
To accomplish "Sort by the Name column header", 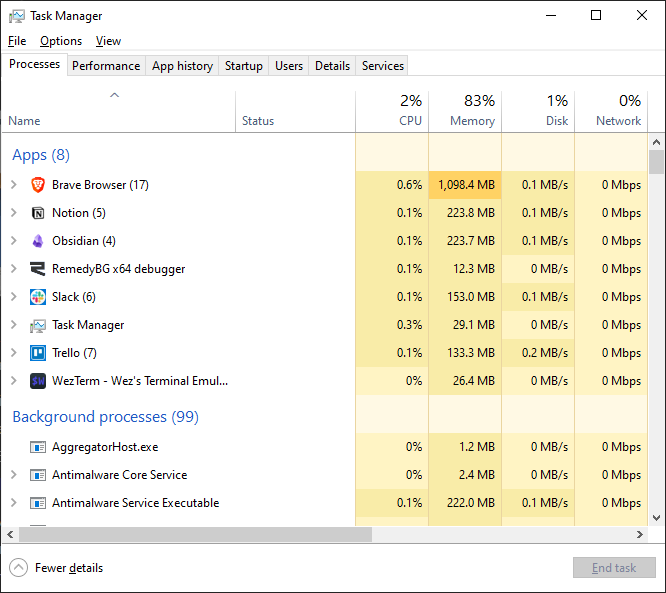I will tap(119, 111).
